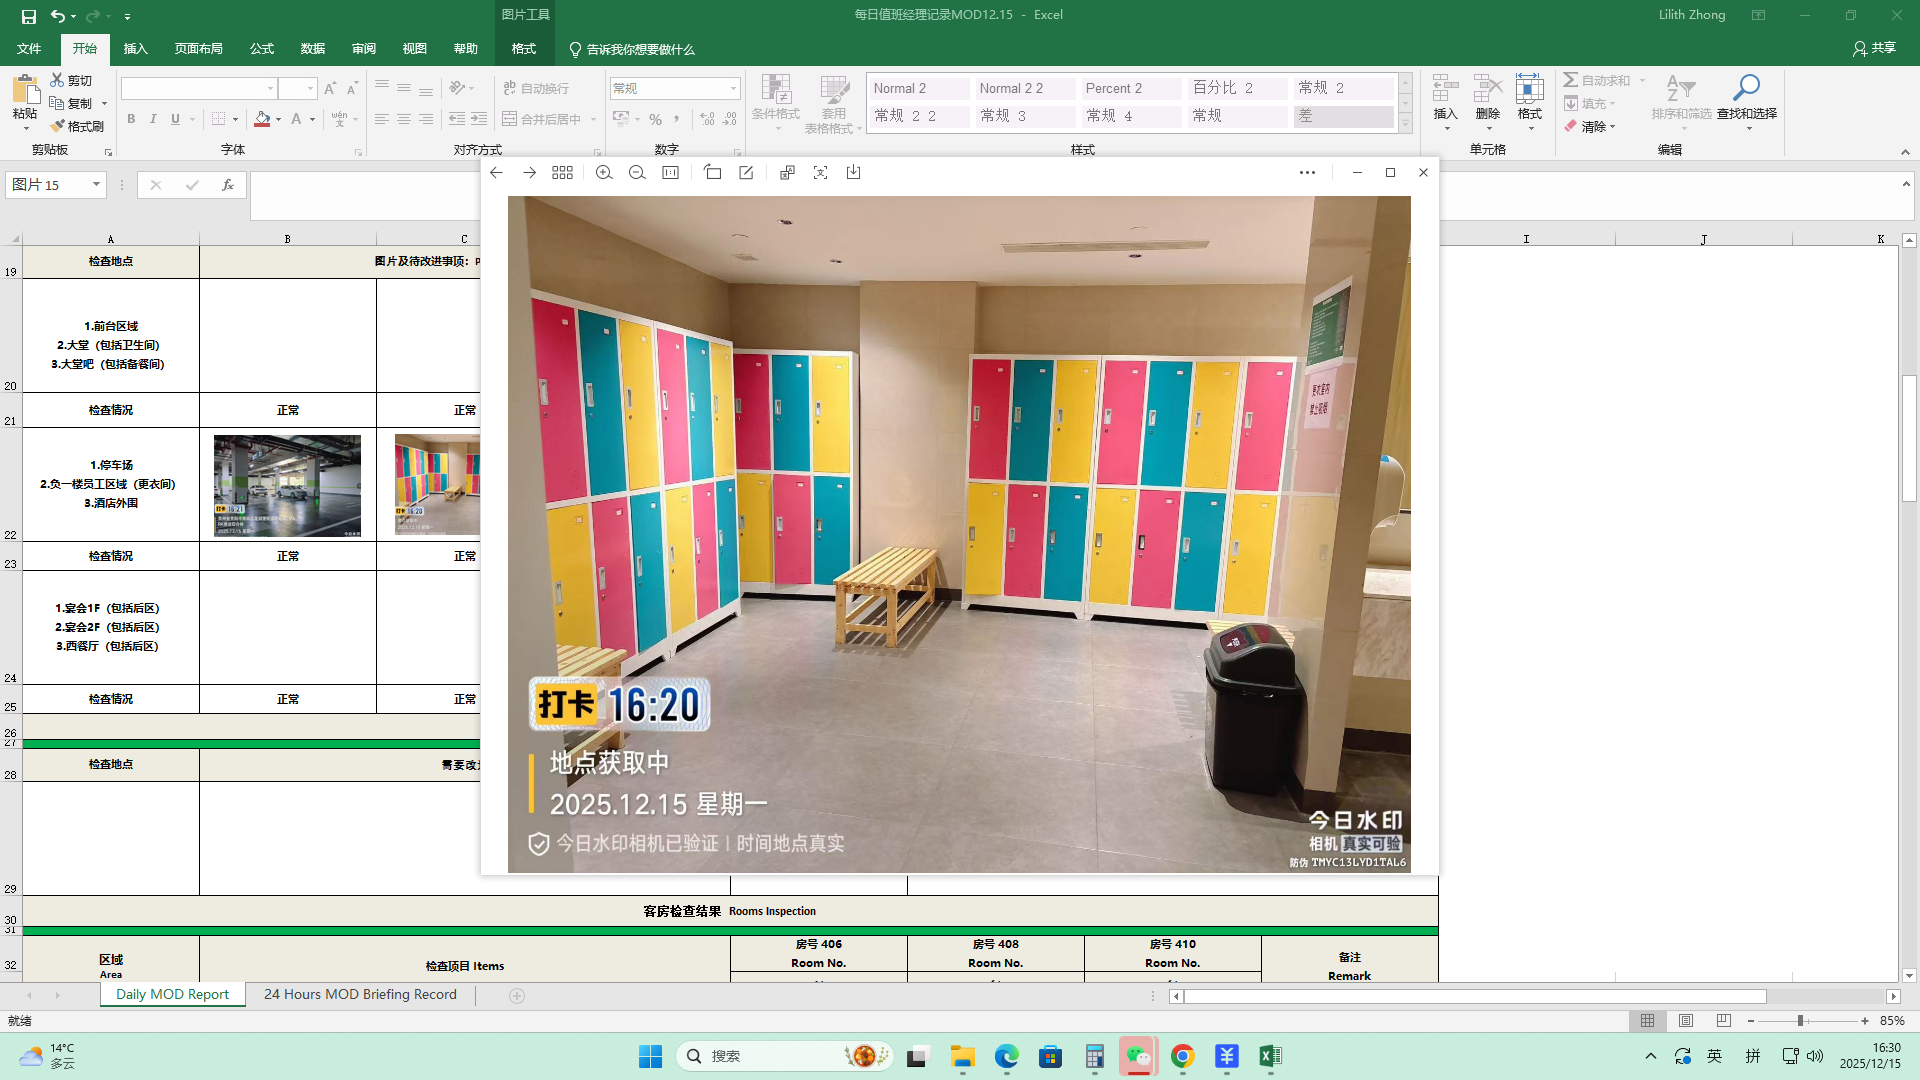Toggle italic formatting in ribbon

[153, 119]
